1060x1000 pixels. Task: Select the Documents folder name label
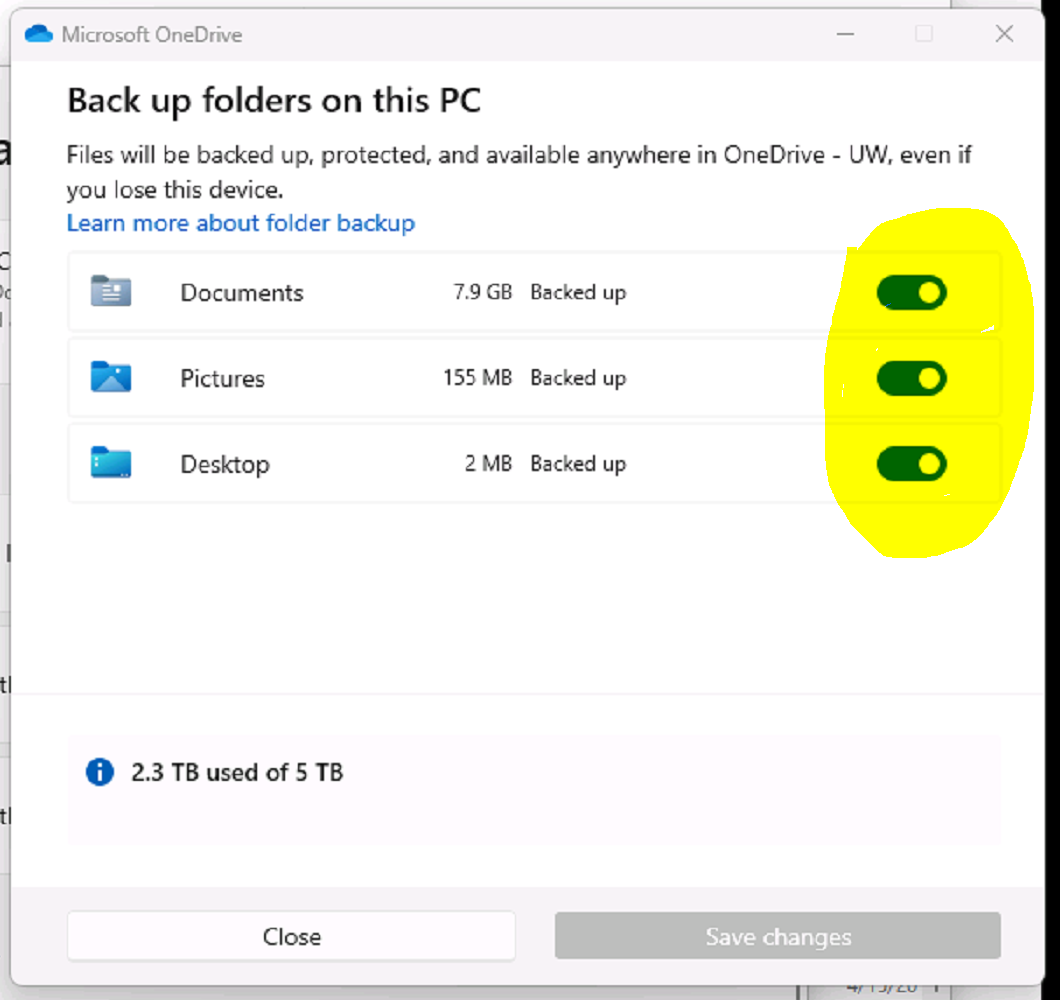tap(242, 293)
